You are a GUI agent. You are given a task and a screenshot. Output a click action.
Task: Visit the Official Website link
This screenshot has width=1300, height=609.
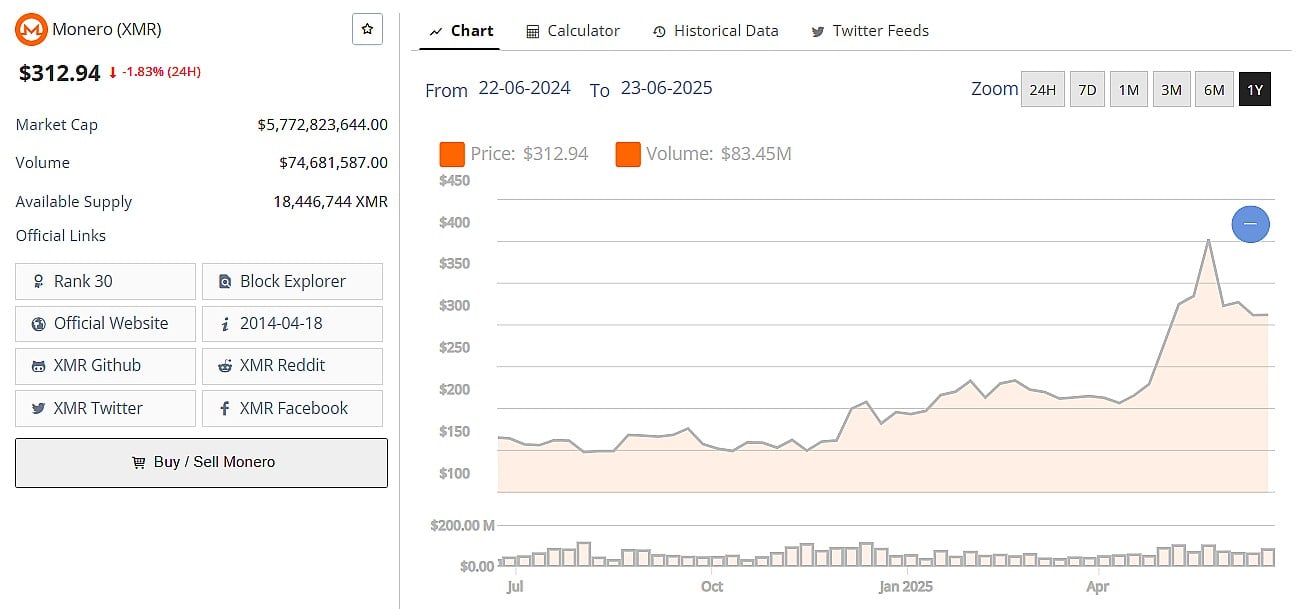coord(105,323)
